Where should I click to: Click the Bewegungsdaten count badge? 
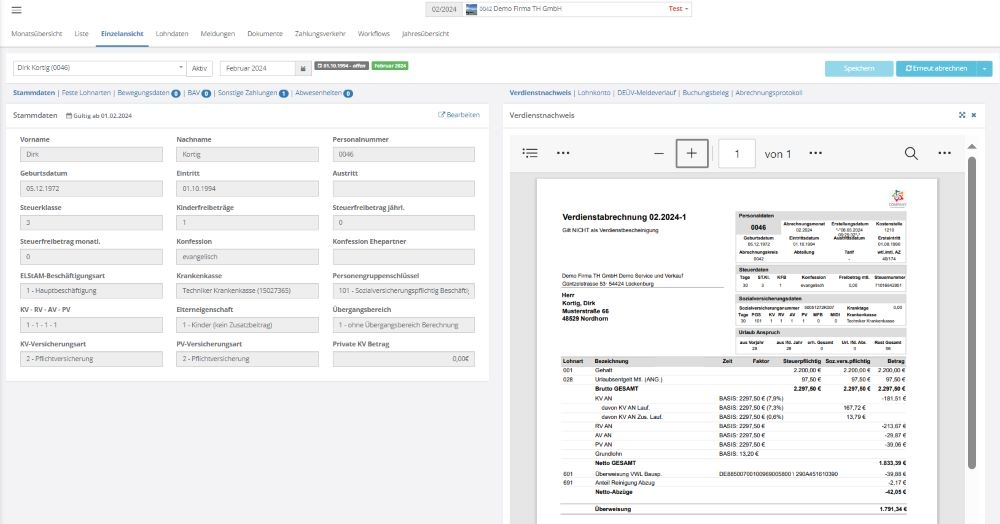175,93
